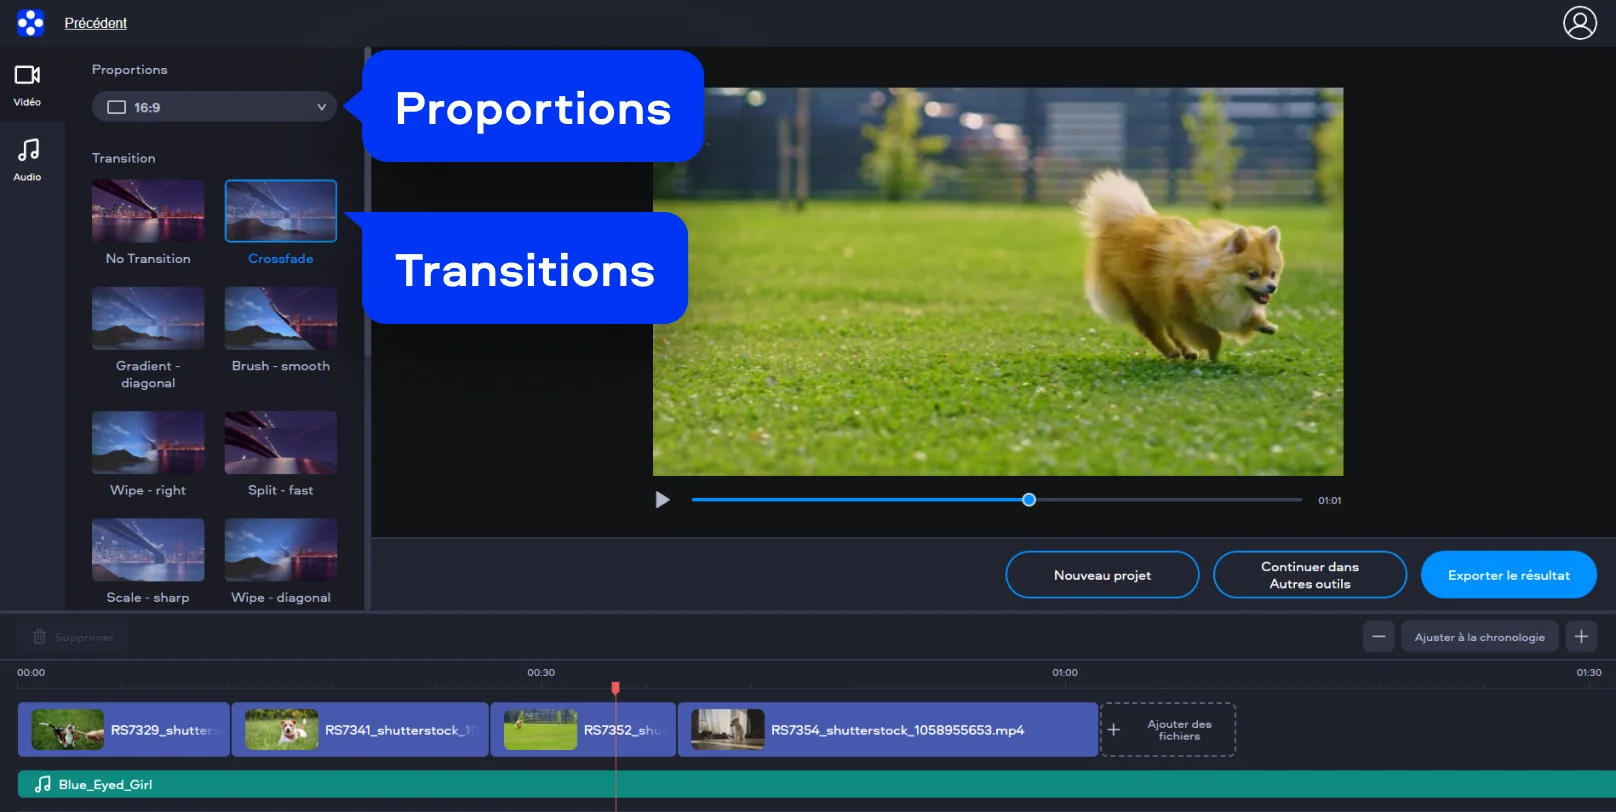Select the No Transition thumbnail

click(148, 211)
